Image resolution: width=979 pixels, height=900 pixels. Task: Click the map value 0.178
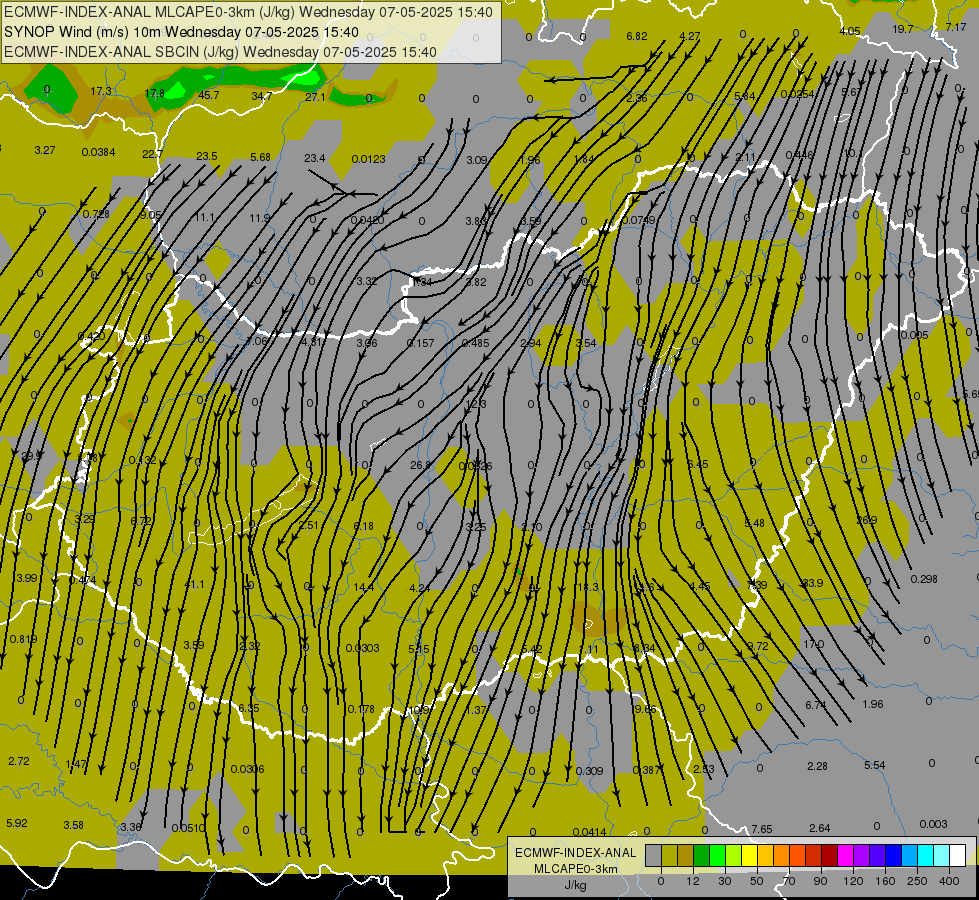tap(361, 709)
